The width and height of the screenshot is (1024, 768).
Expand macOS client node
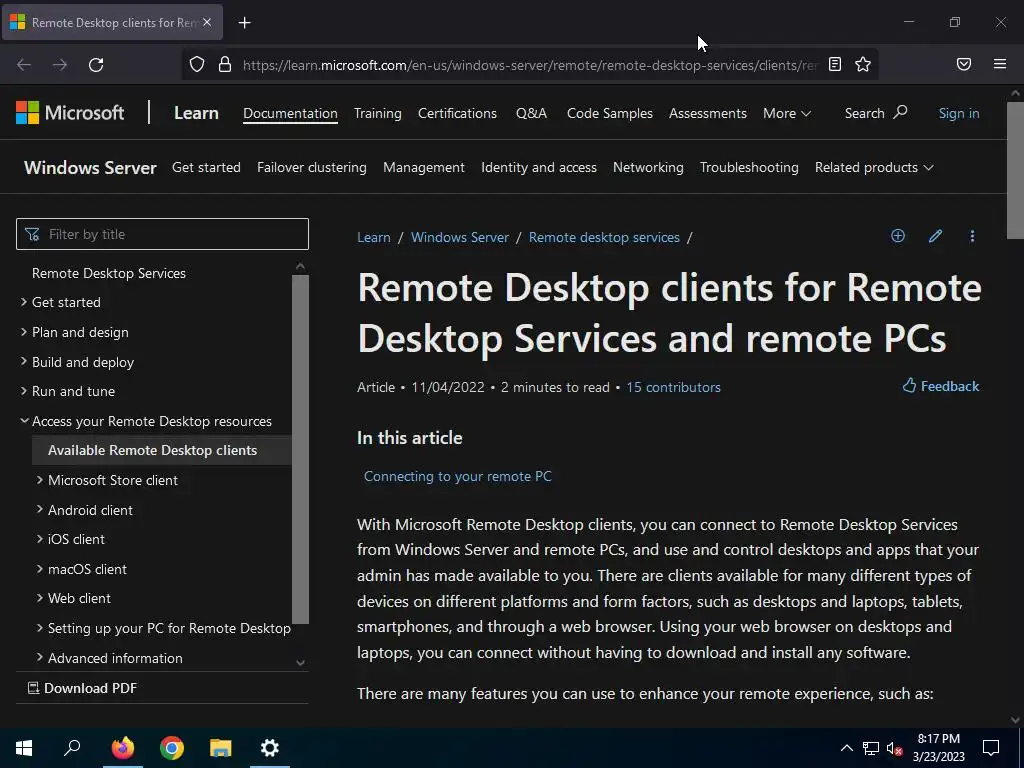coord(39,569)
